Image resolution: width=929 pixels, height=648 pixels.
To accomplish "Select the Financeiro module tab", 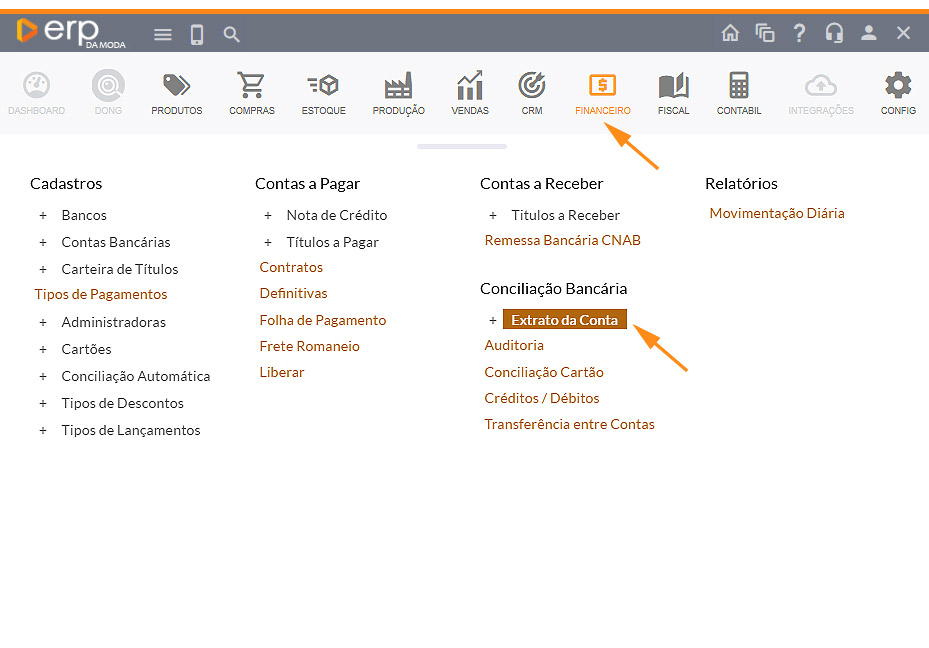I will (x=603, y=92).
